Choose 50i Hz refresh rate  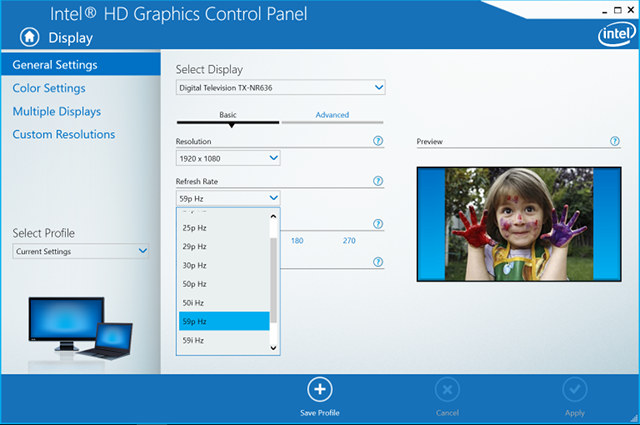(224, 303)
